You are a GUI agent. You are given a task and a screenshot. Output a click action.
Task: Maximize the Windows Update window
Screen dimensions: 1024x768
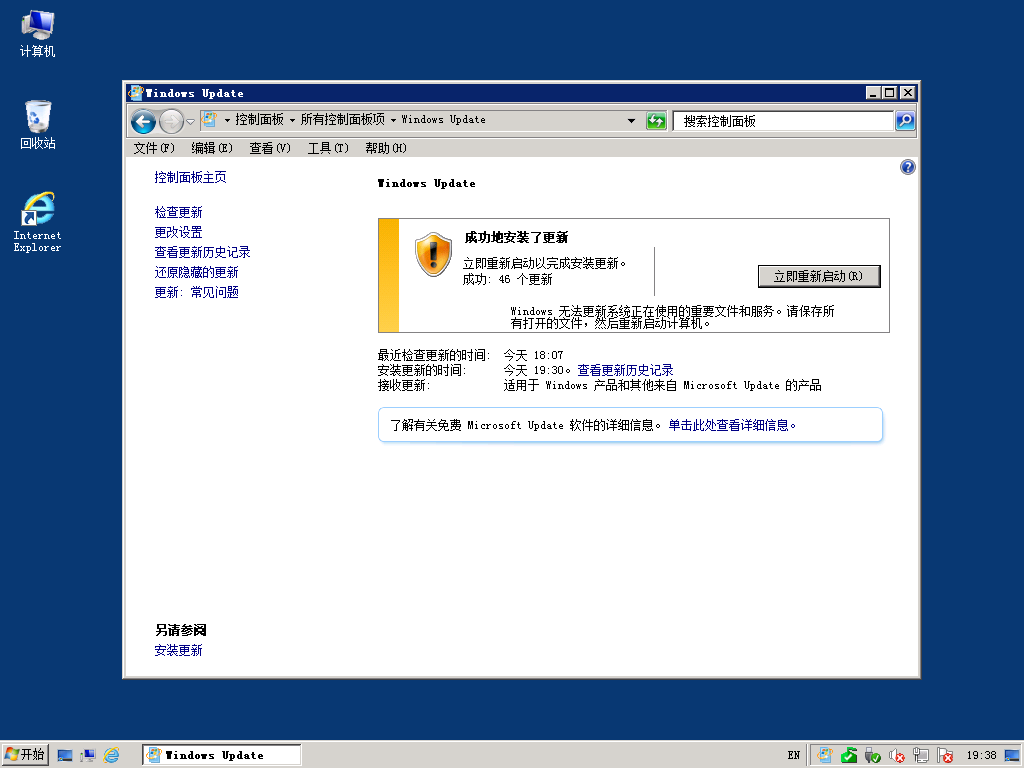pyautogui.click(x=889, y=93)
